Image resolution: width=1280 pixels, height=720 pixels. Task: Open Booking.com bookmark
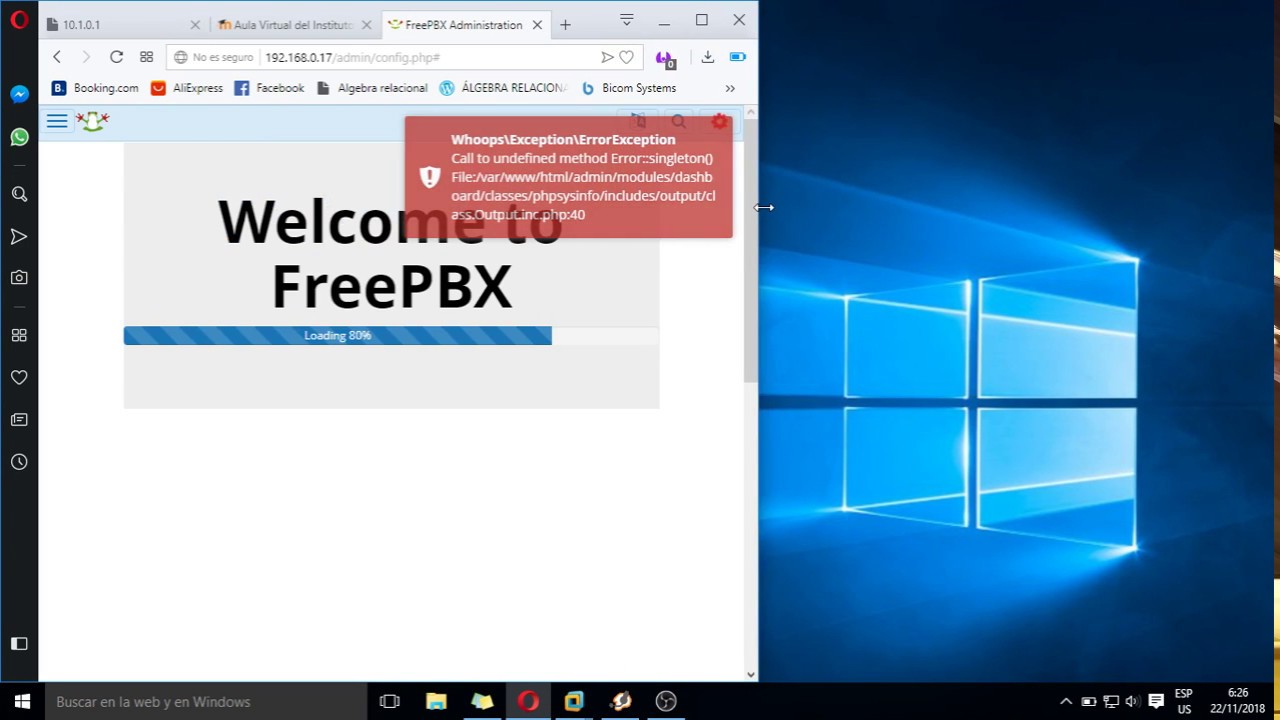[95, 88]
